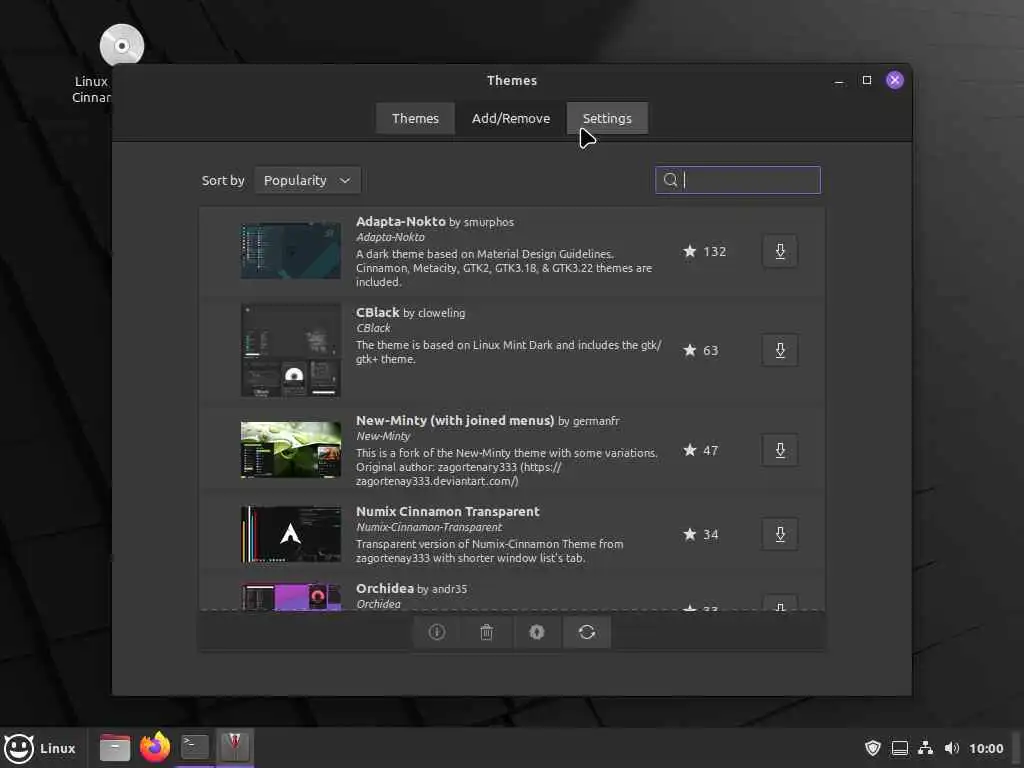Viewport: 1024px width, 768px height.
Task: Switch to the Add/Remove tab
Action: (511, 118)
